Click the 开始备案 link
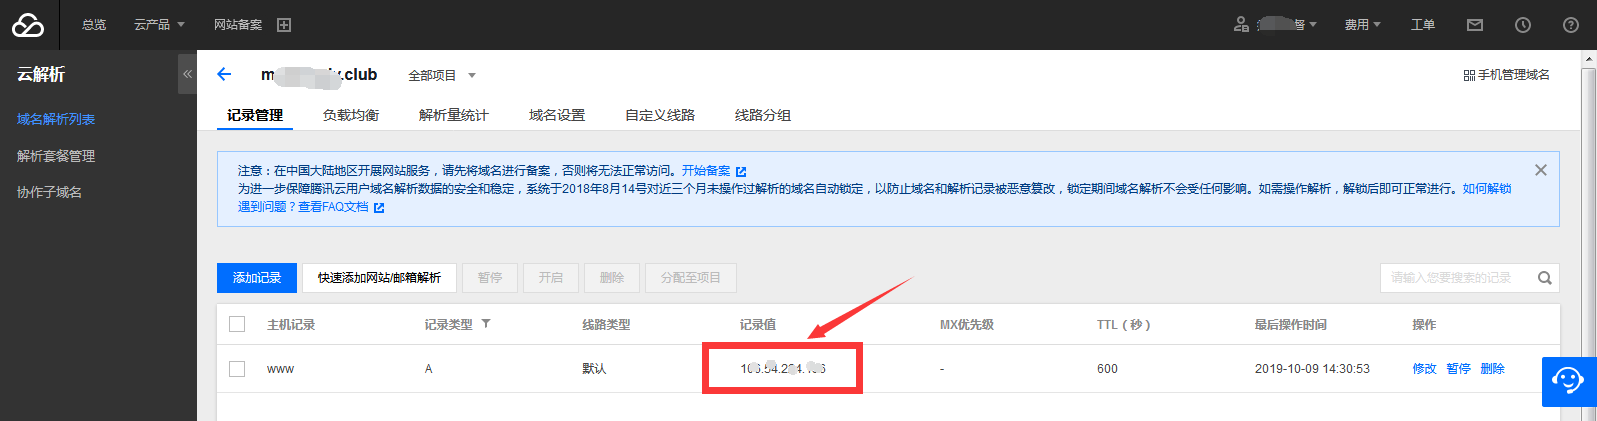Viewport: 1597px width, 421px height. (706, 171)
